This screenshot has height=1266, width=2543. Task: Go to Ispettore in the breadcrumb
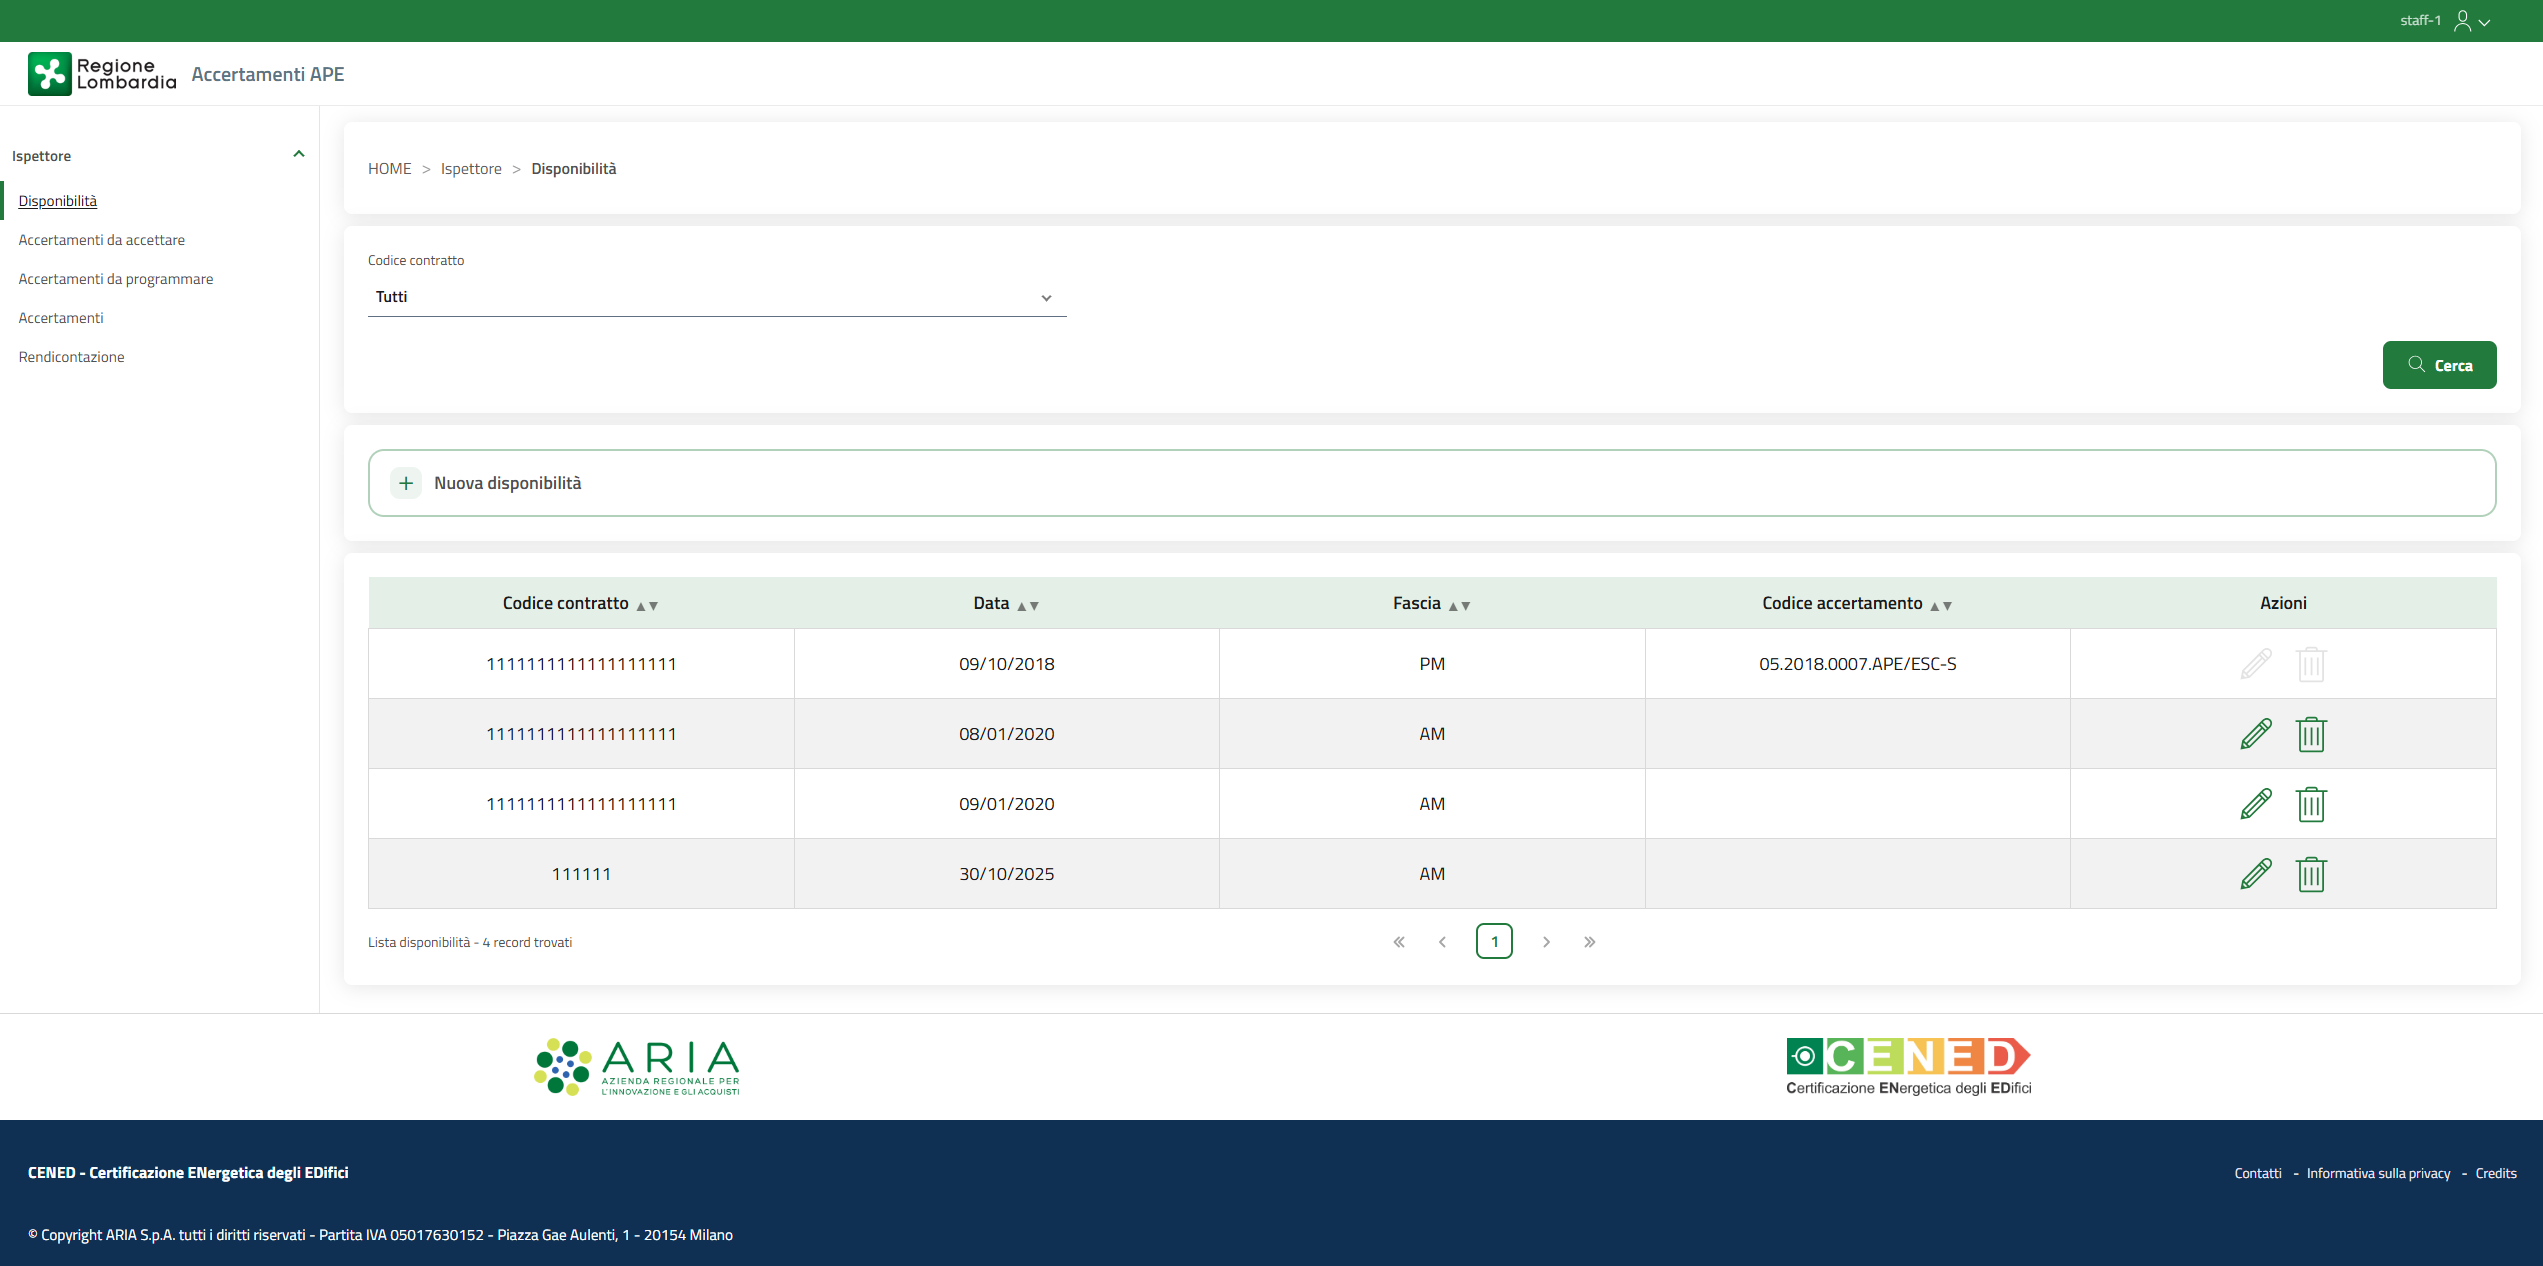[x=471, y=169]
